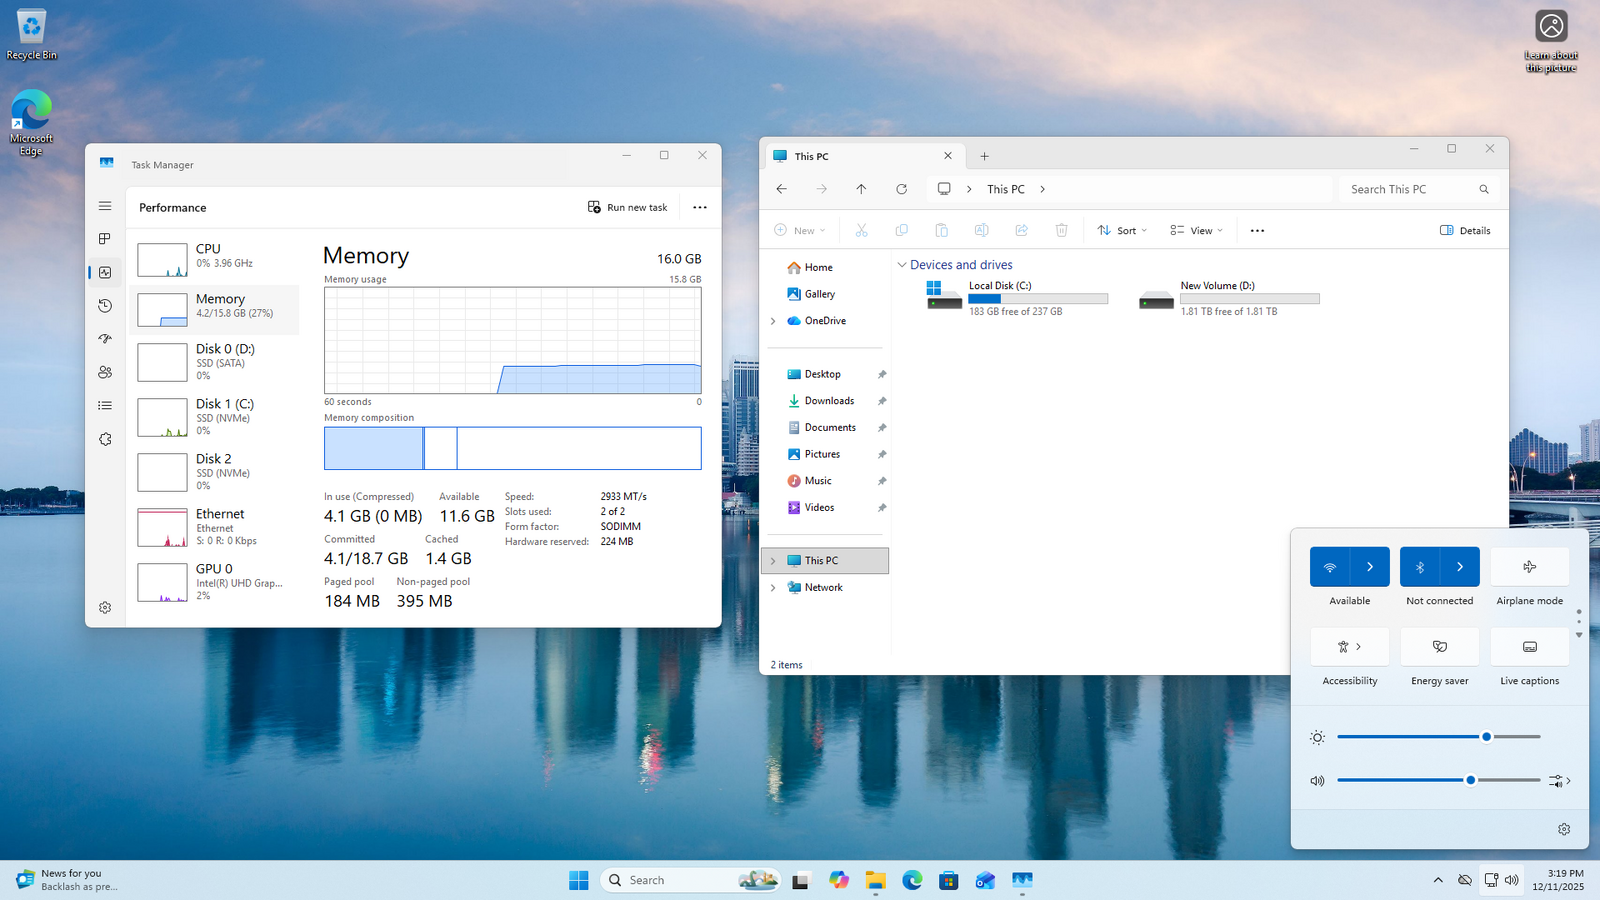Open quick settings gear icon
1600x900 pixels.
1564,829
